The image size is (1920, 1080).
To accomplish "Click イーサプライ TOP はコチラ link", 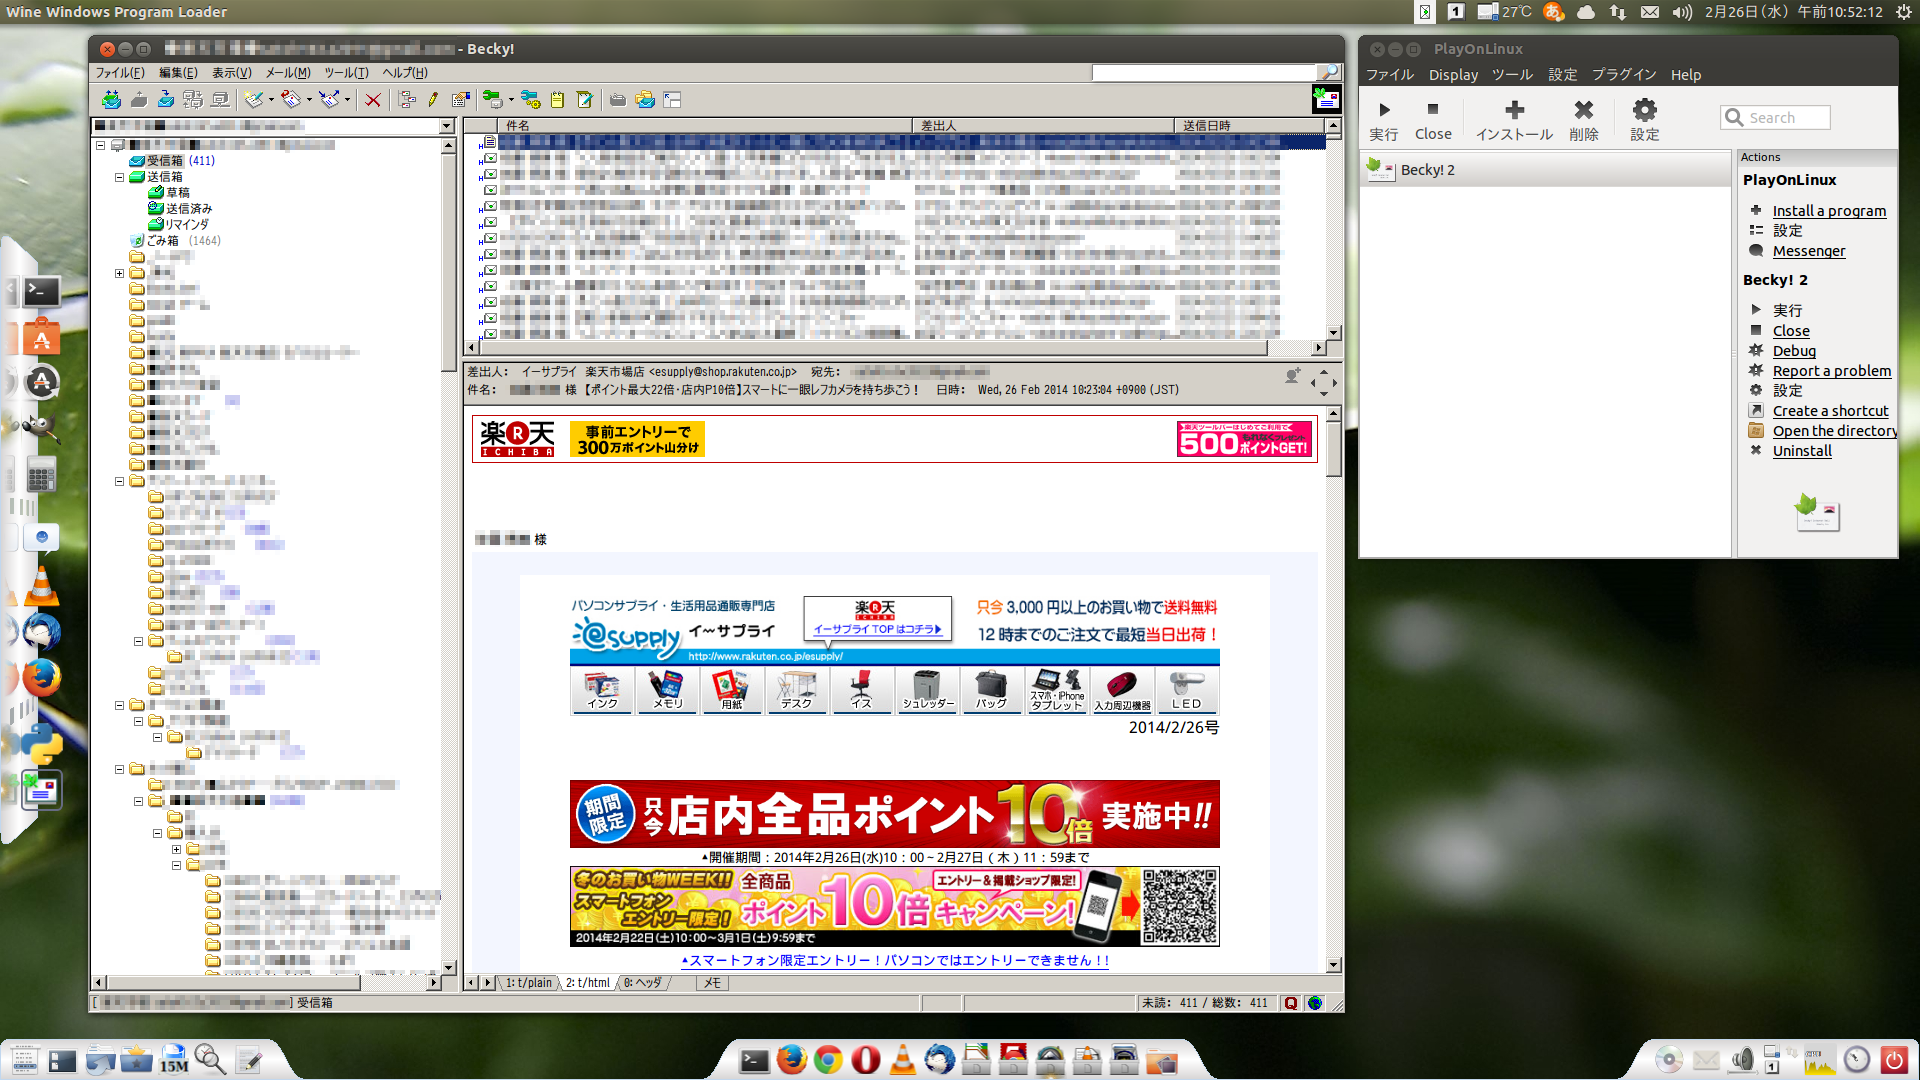I will click(877, 629).
